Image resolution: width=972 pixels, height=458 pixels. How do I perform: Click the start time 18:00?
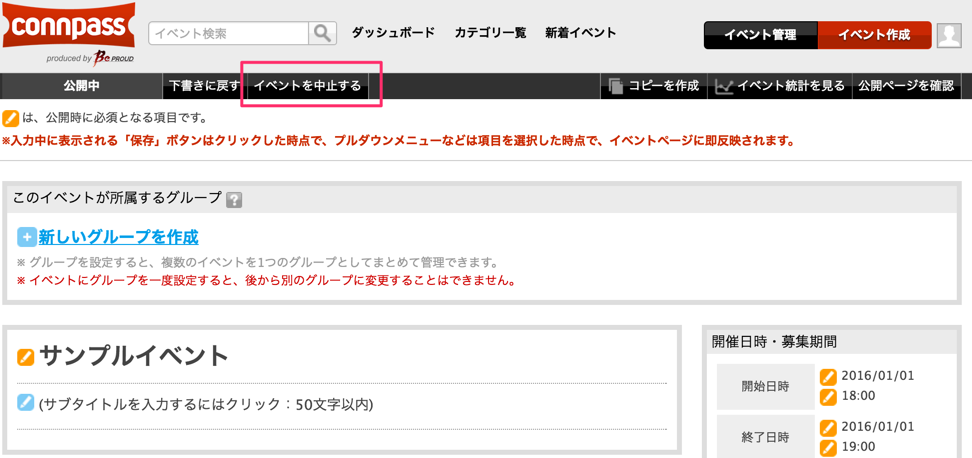point(858,397)
